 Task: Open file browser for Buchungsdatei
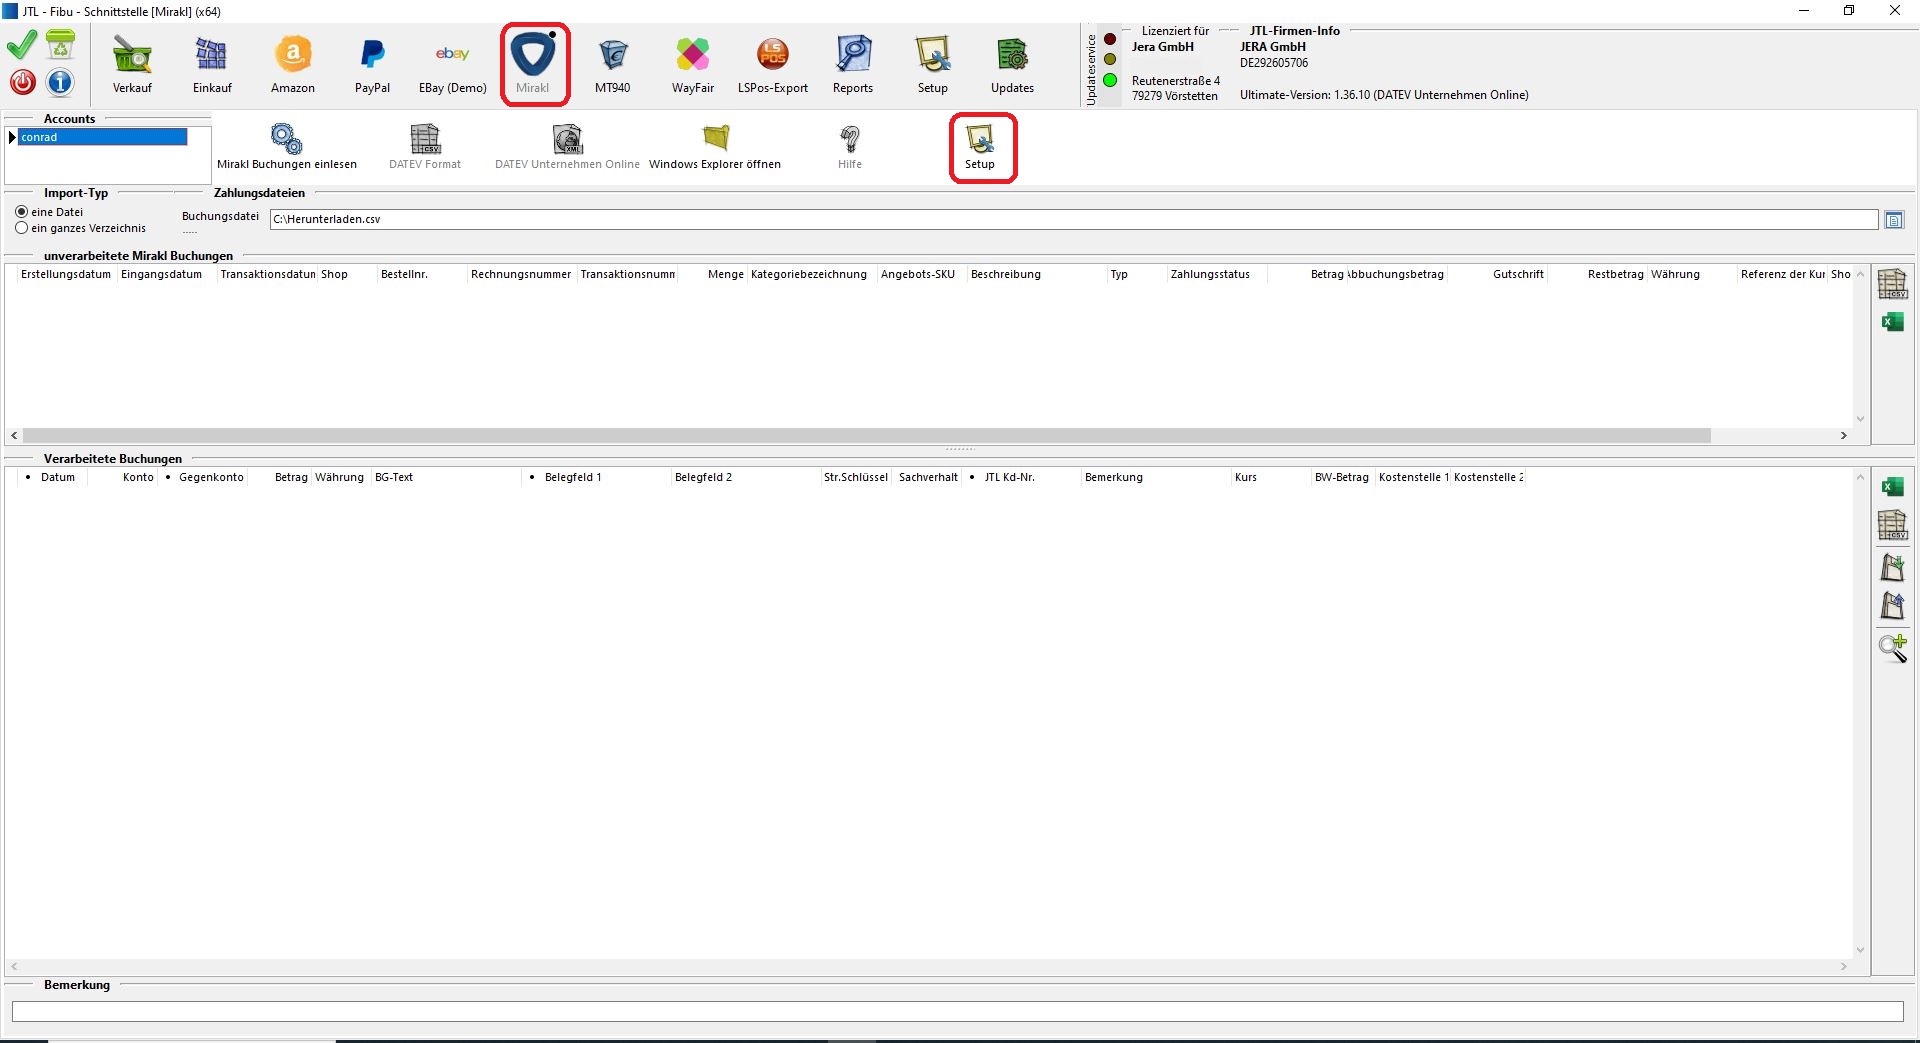coord(1894,220)
